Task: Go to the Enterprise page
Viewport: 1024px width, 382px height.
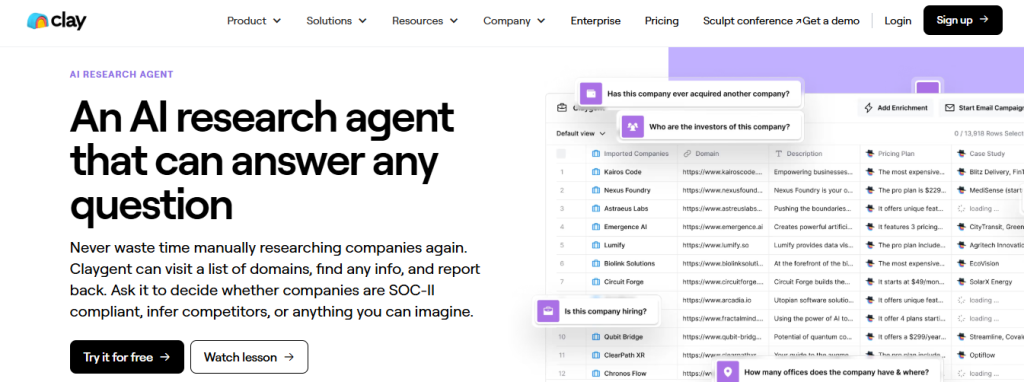Action: click(x=596, y=21)
